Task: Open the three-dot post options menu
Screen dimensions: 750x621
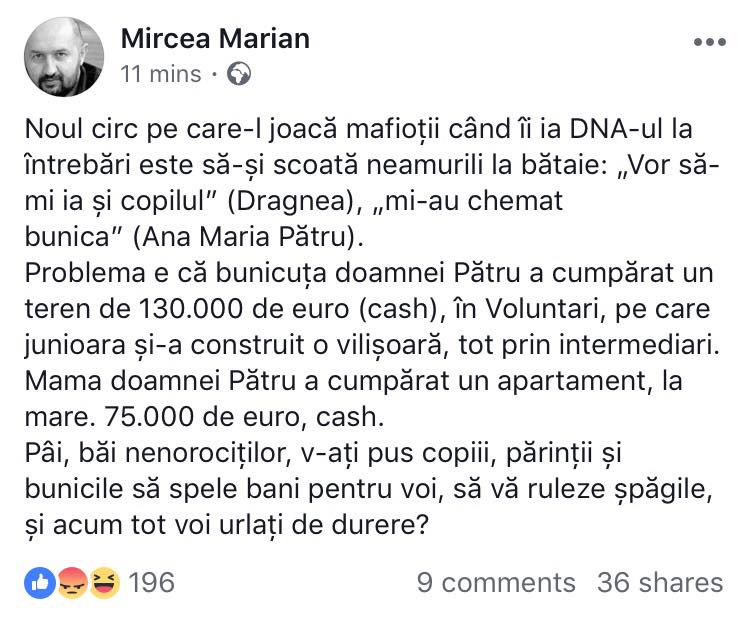Action: [x=709, y=42]
